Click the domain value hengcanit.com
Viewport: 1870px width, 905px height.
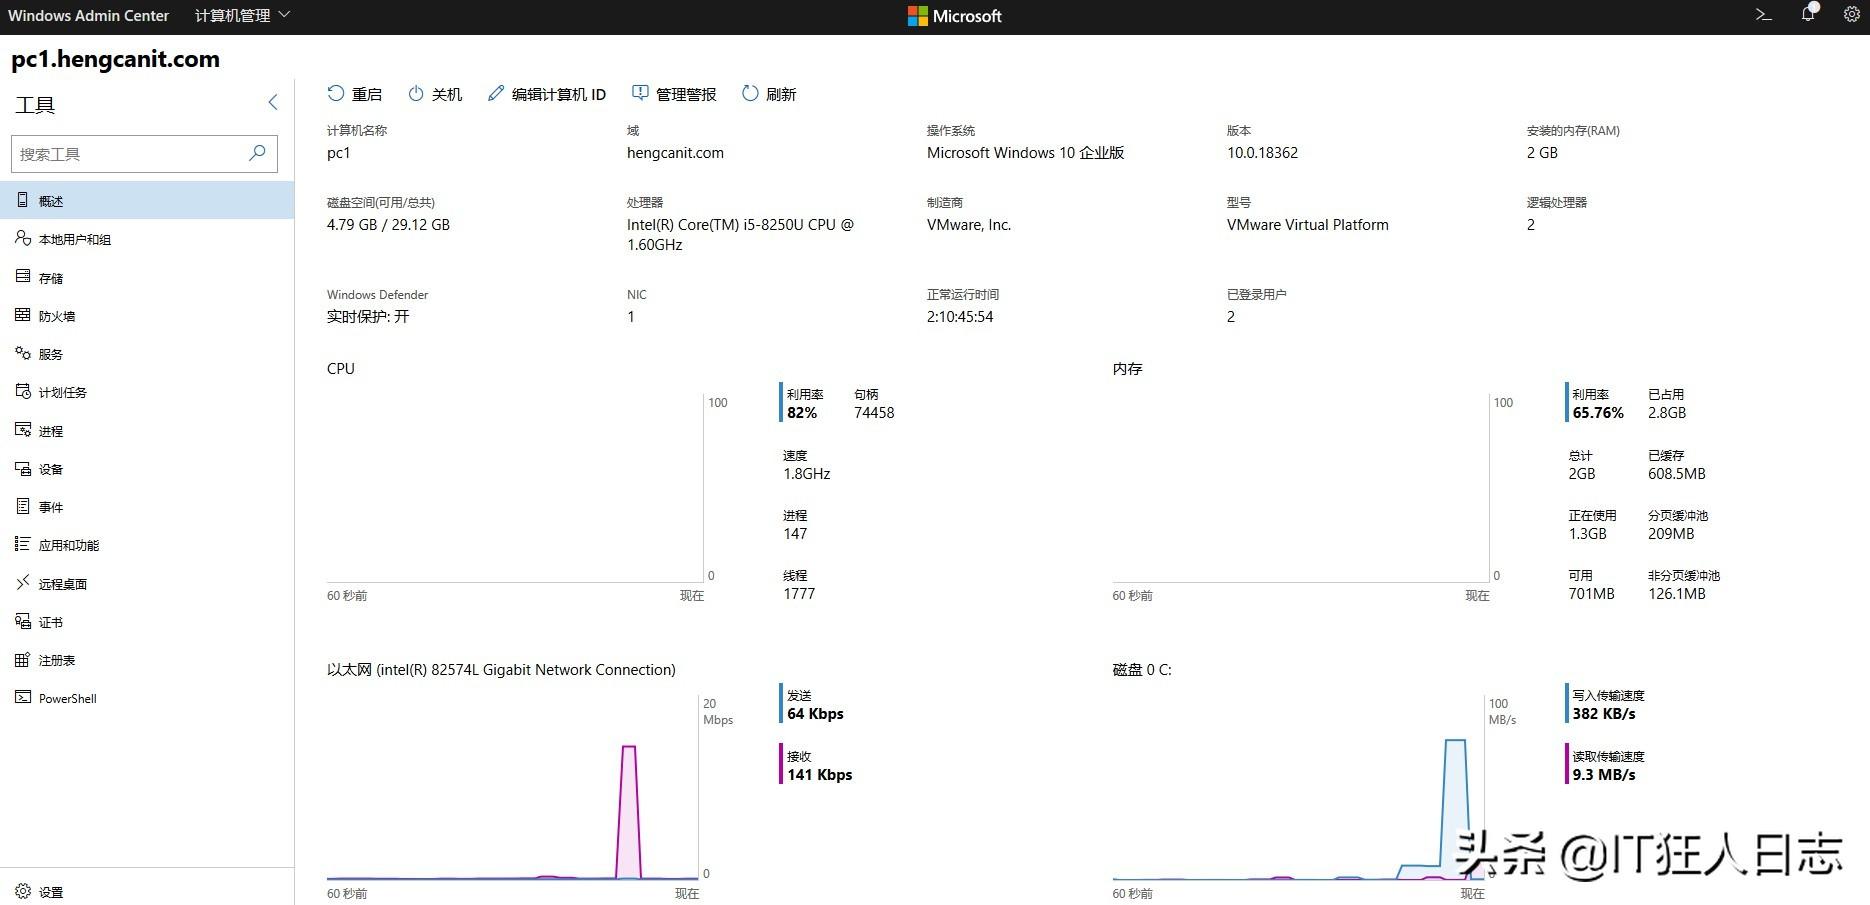[x=675, y=153]
